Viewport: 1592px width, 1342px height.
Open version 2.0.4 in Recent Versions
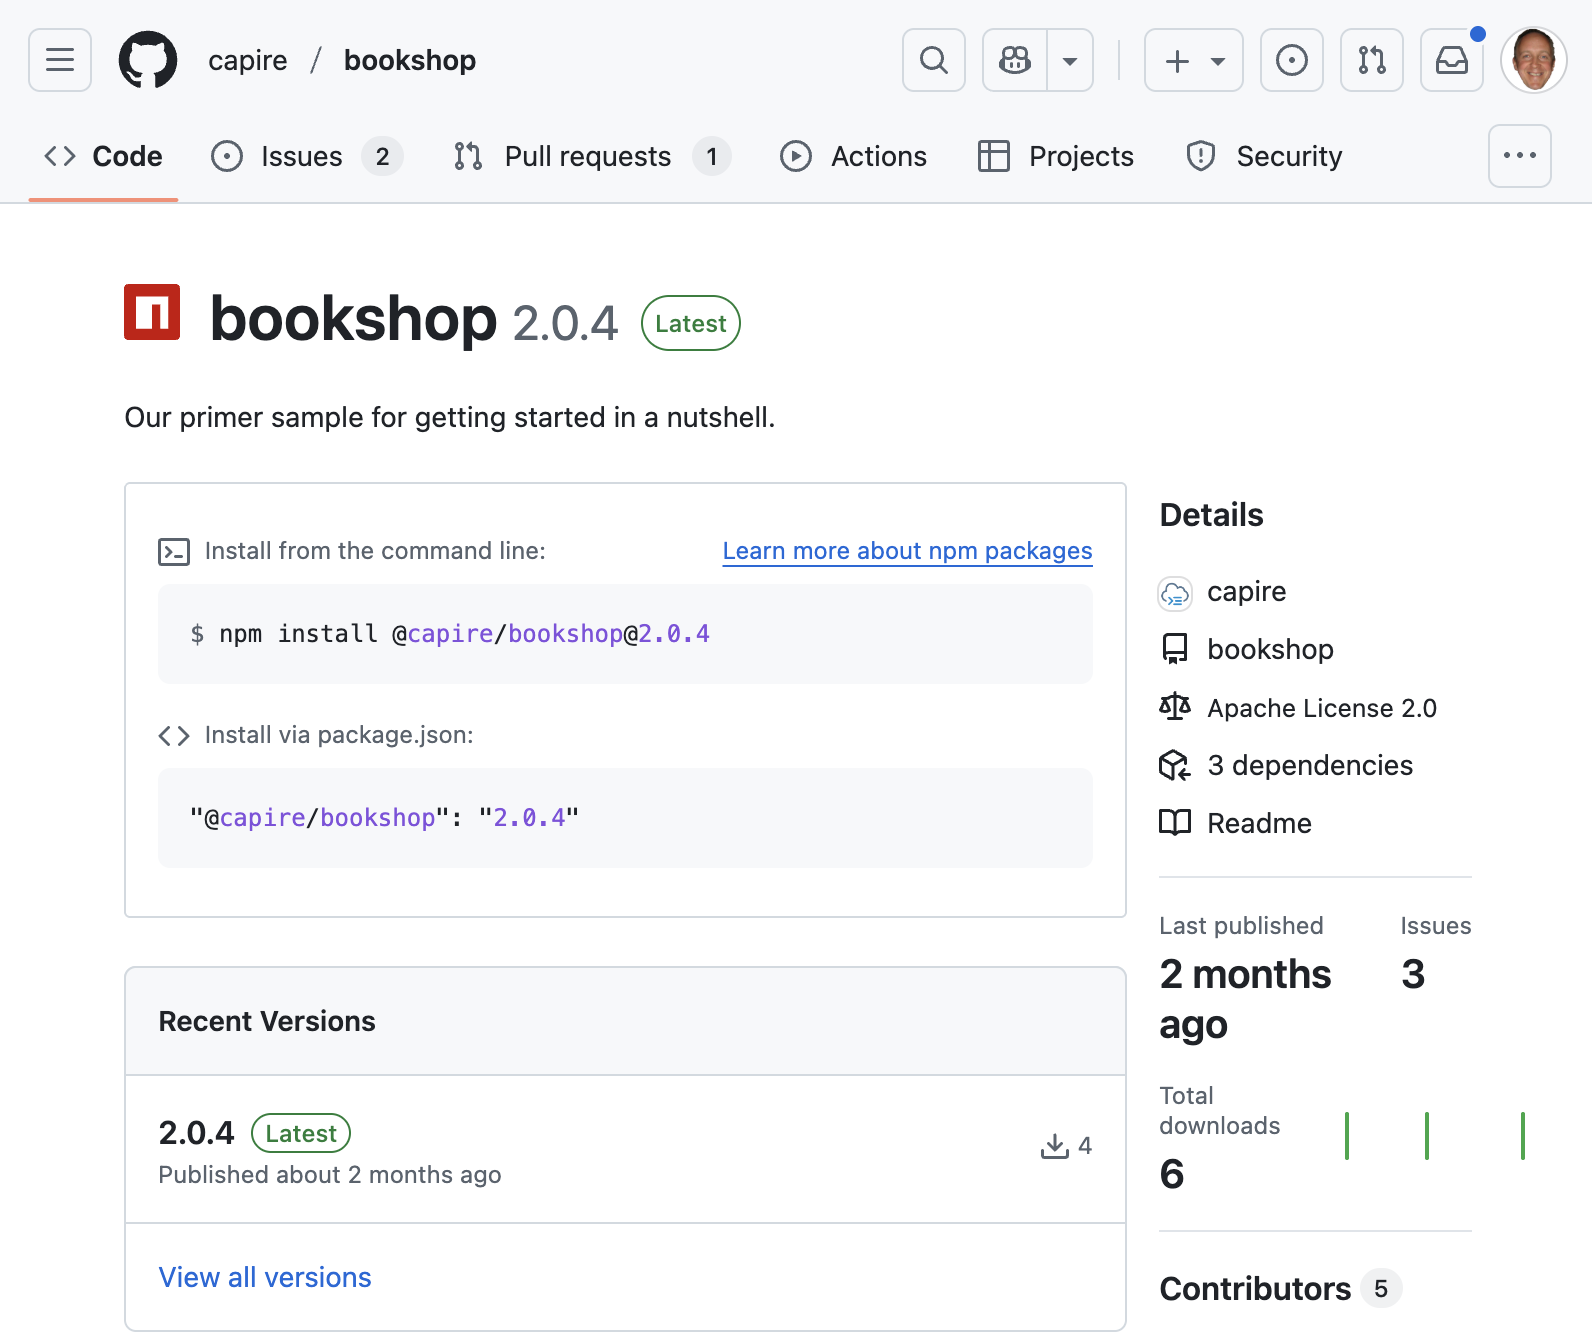pos(196,1133)
